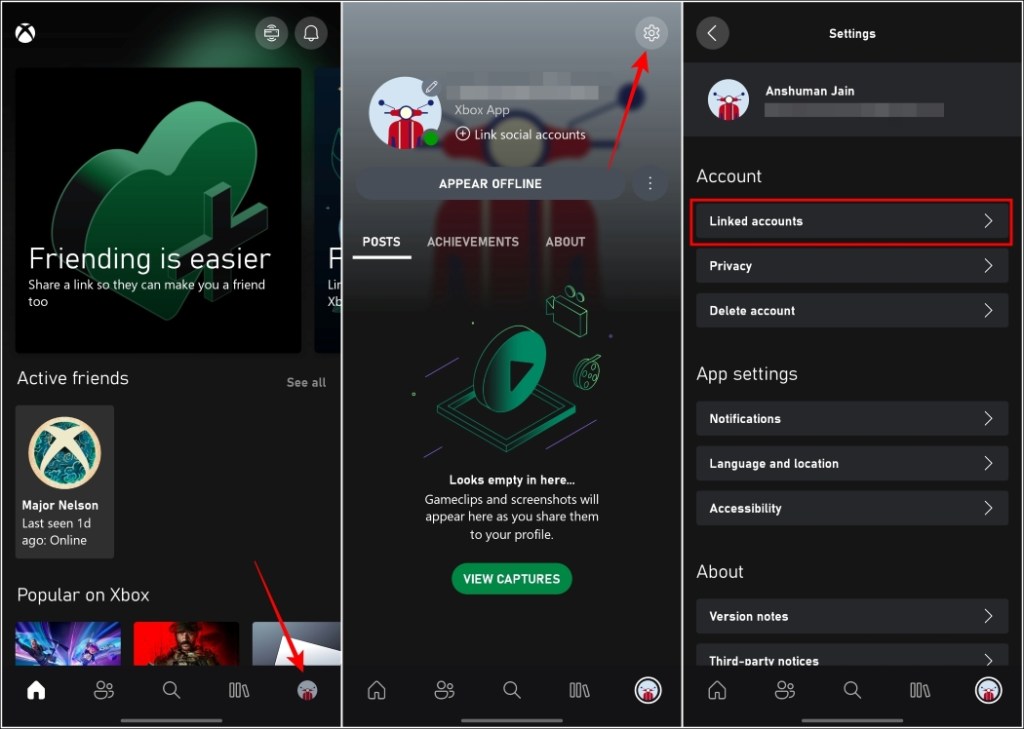Screen dimensions: 1024x729
Task: Expand the Privacy row chevron
Action: 989,266
